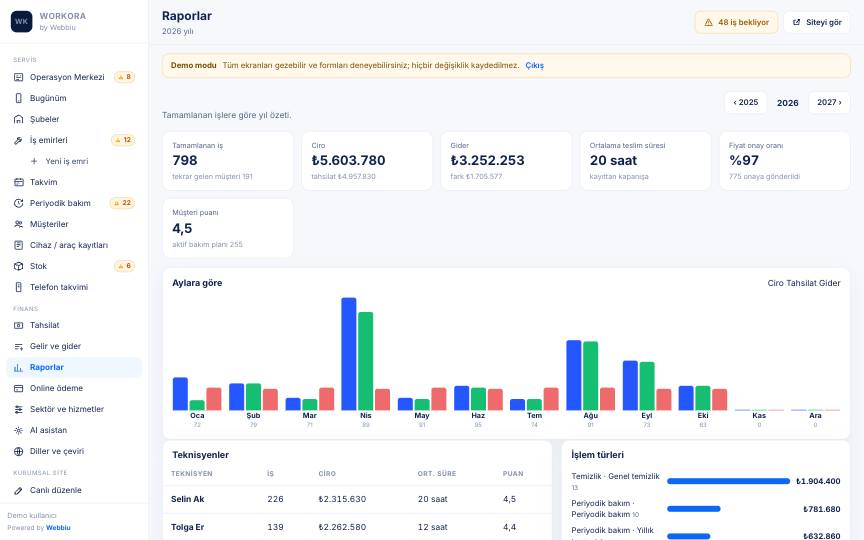Screen dimensions: 864x540
Task: Click the AI asistan sparkle icon
Action: [x=18, y=430]
